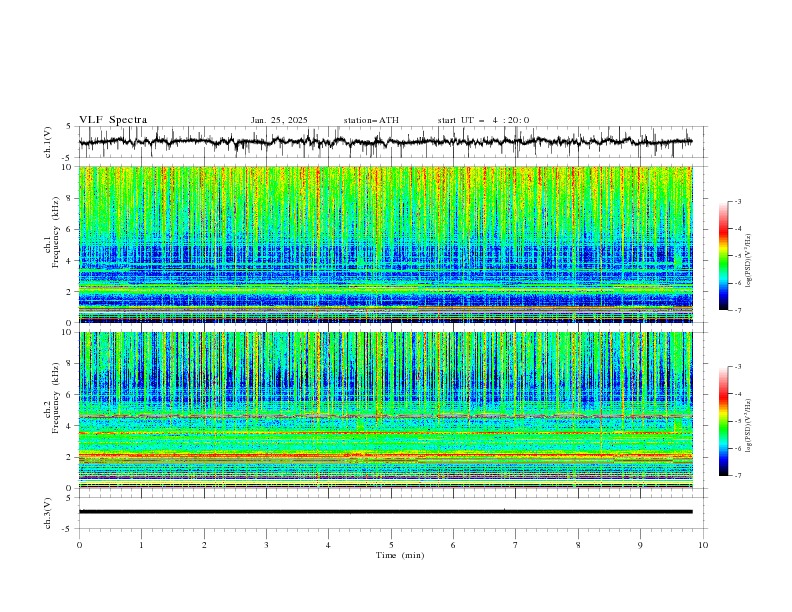This screenshot has width=792, height=612.
Task: Click tick label "8" on the Time axis
Action: click(x=578, y=545)
